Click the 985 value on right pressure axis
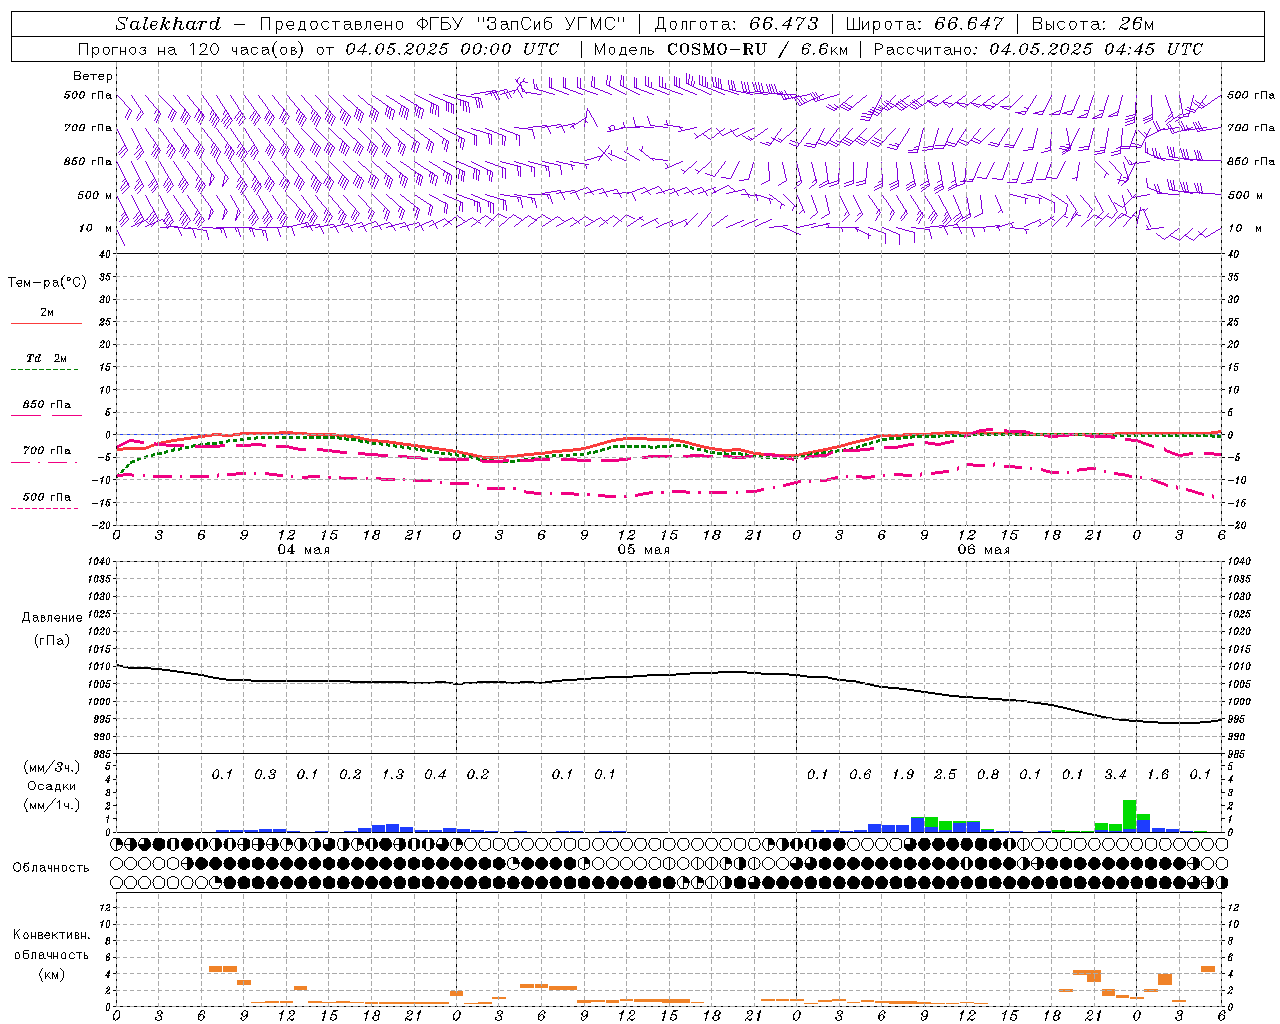Screen dimensions: 1280x1024 click(x=1236, y=754)
